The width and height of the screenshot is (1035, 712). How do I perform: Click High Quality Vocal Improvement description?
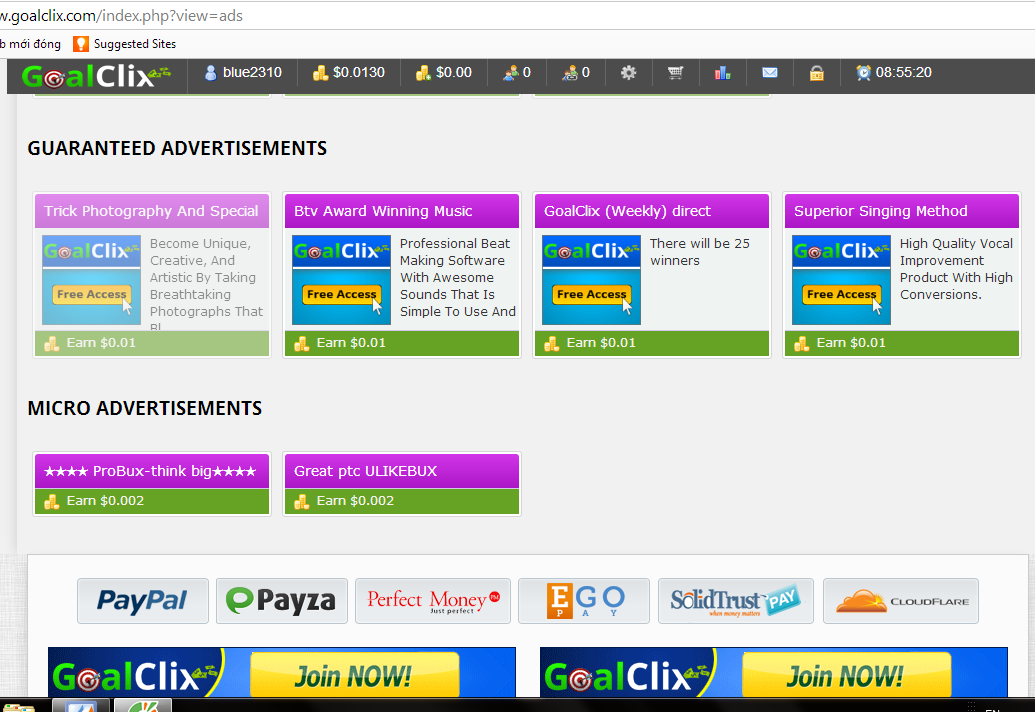point(956,269)
